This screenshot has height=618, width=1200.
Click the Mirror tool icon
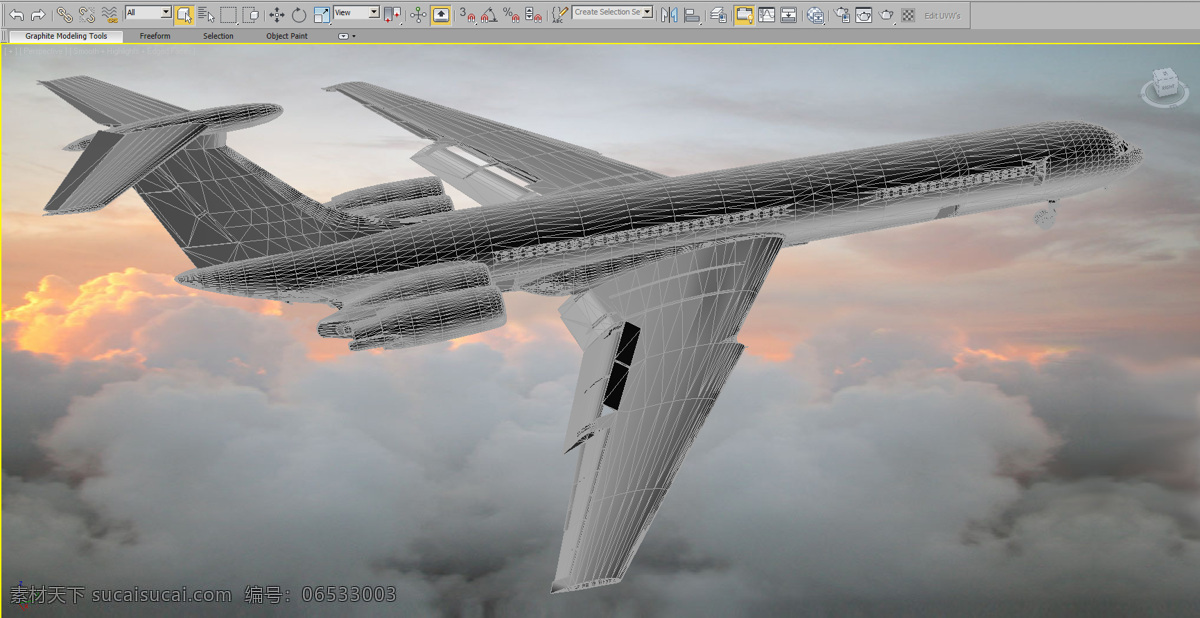tap(669, 15)
